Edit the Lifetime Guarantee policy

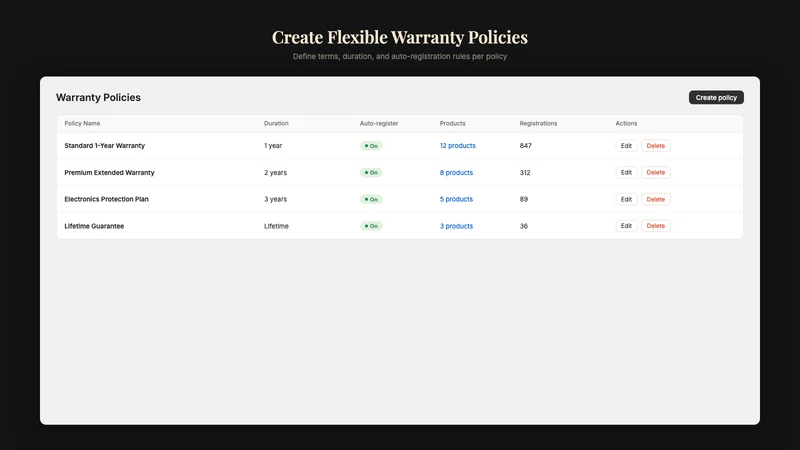tap(626, 226)
